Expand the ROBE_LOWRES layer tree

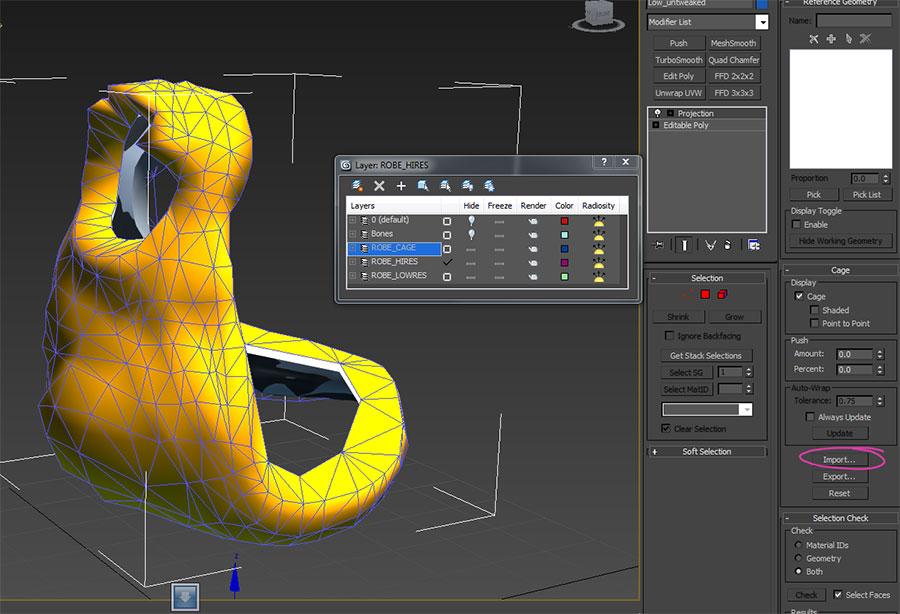coord(352,275)
